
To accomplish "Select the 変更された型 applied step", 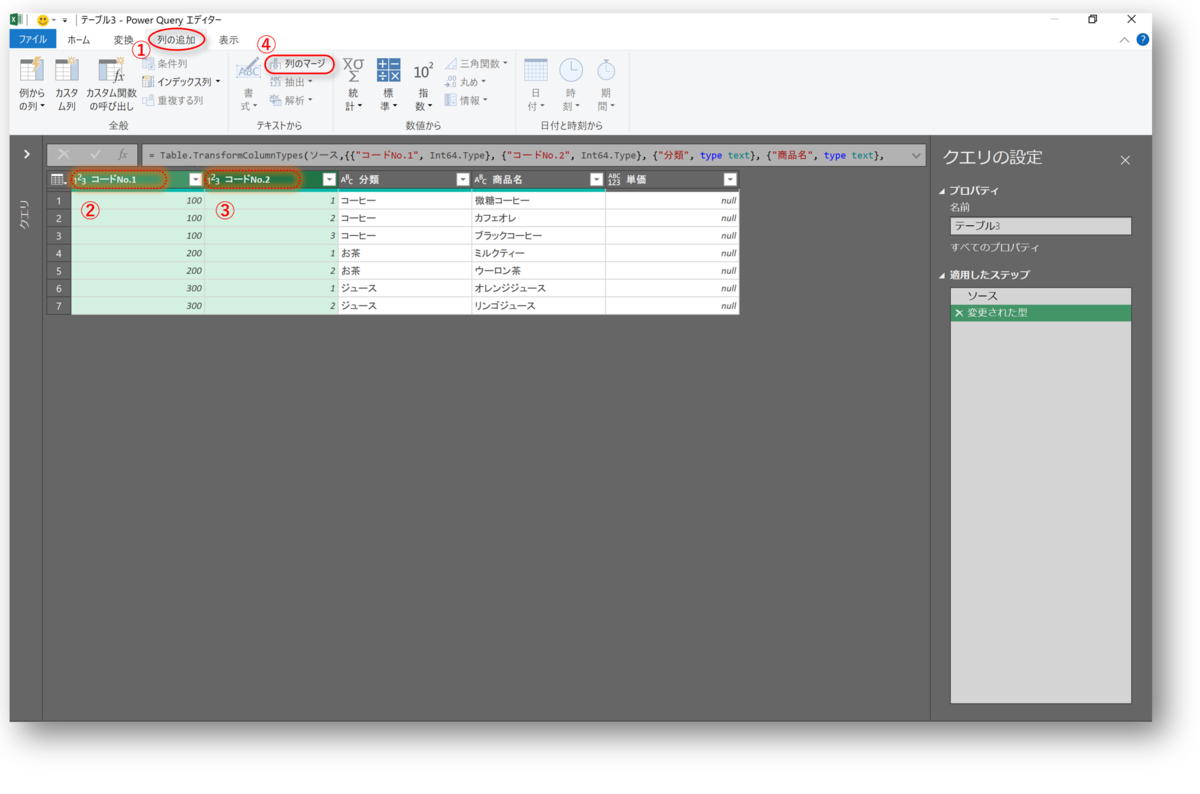I will (x=1040, y=313).
